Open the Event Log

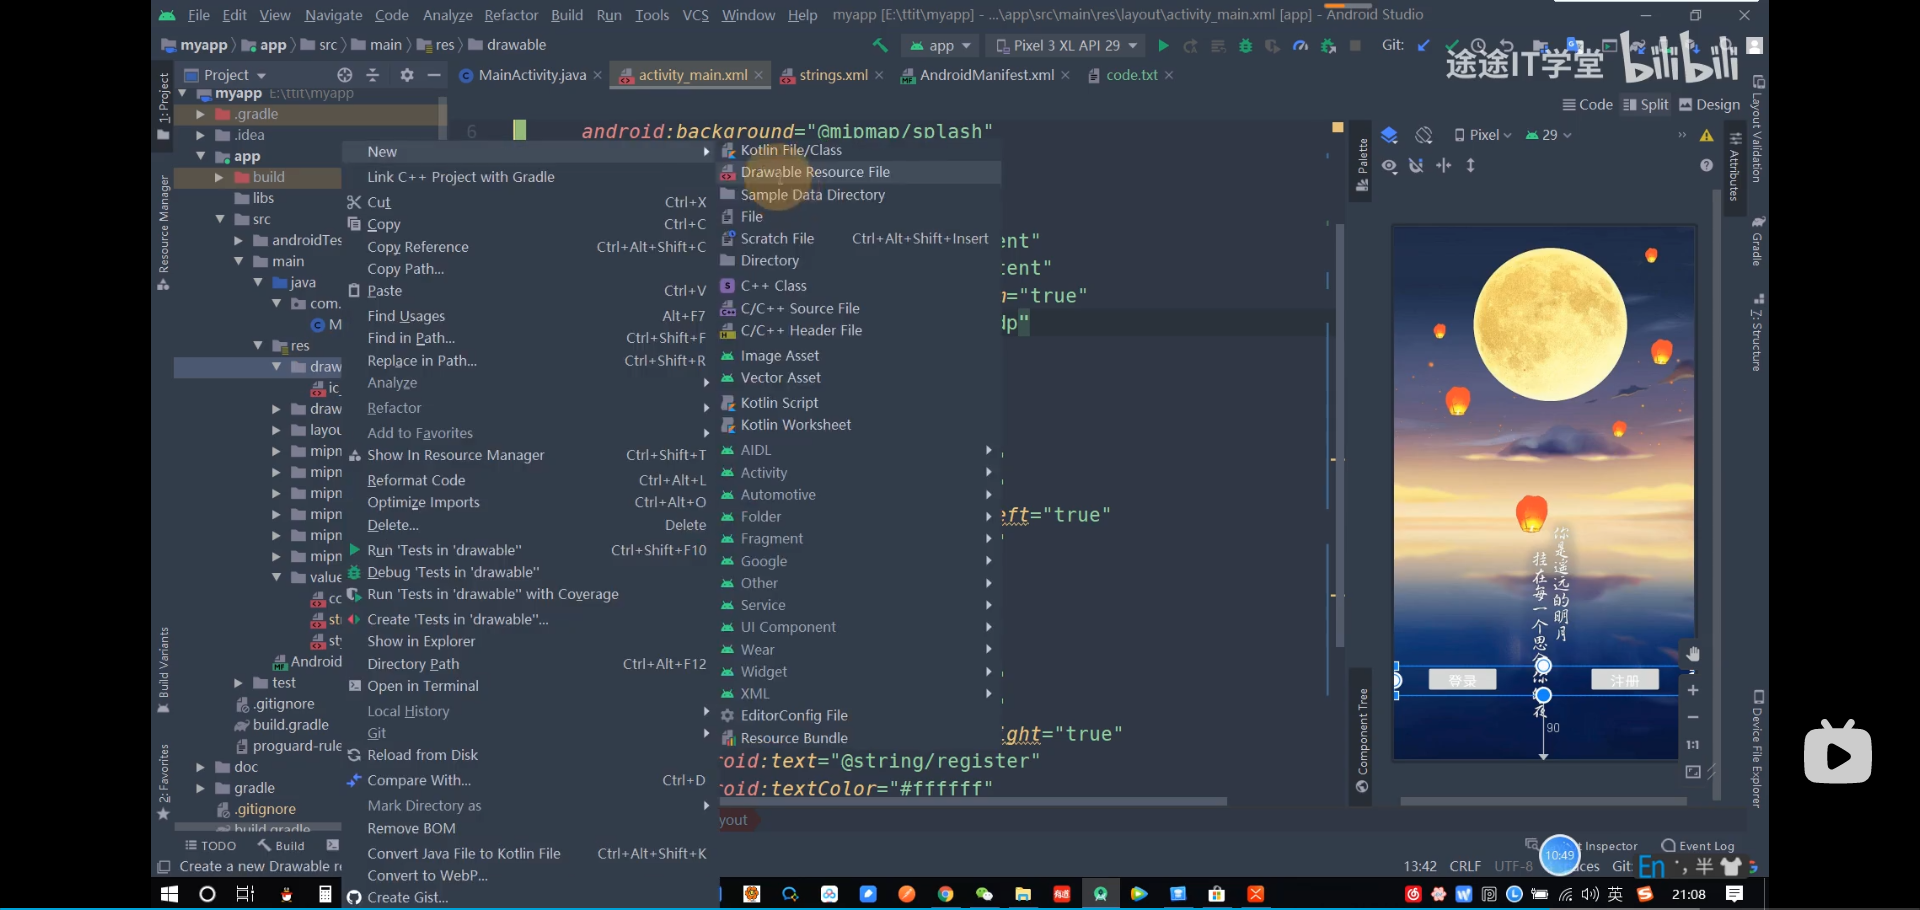pyautogui.click(x=1697, y=846)
